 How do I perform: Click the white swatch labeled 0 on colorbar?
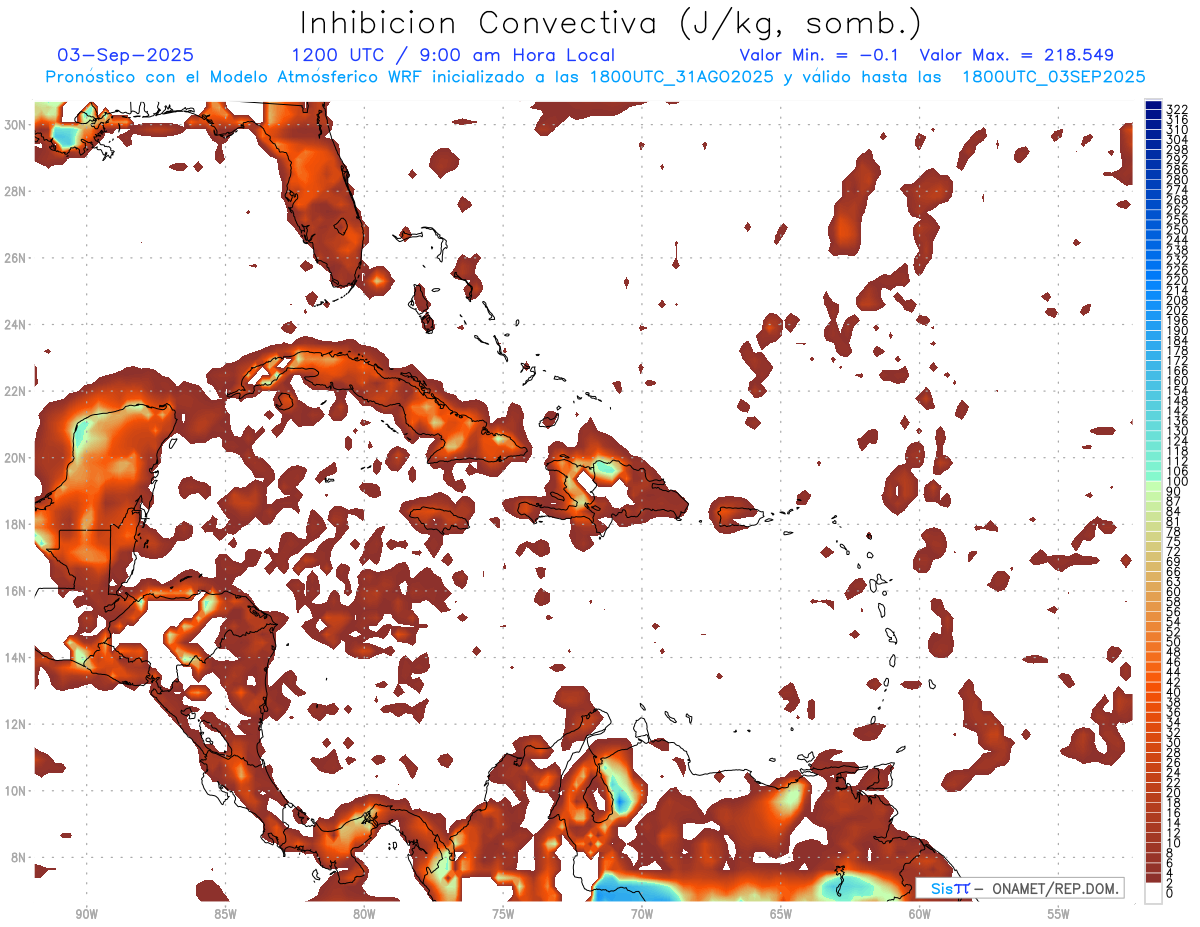pos(1154,893)
